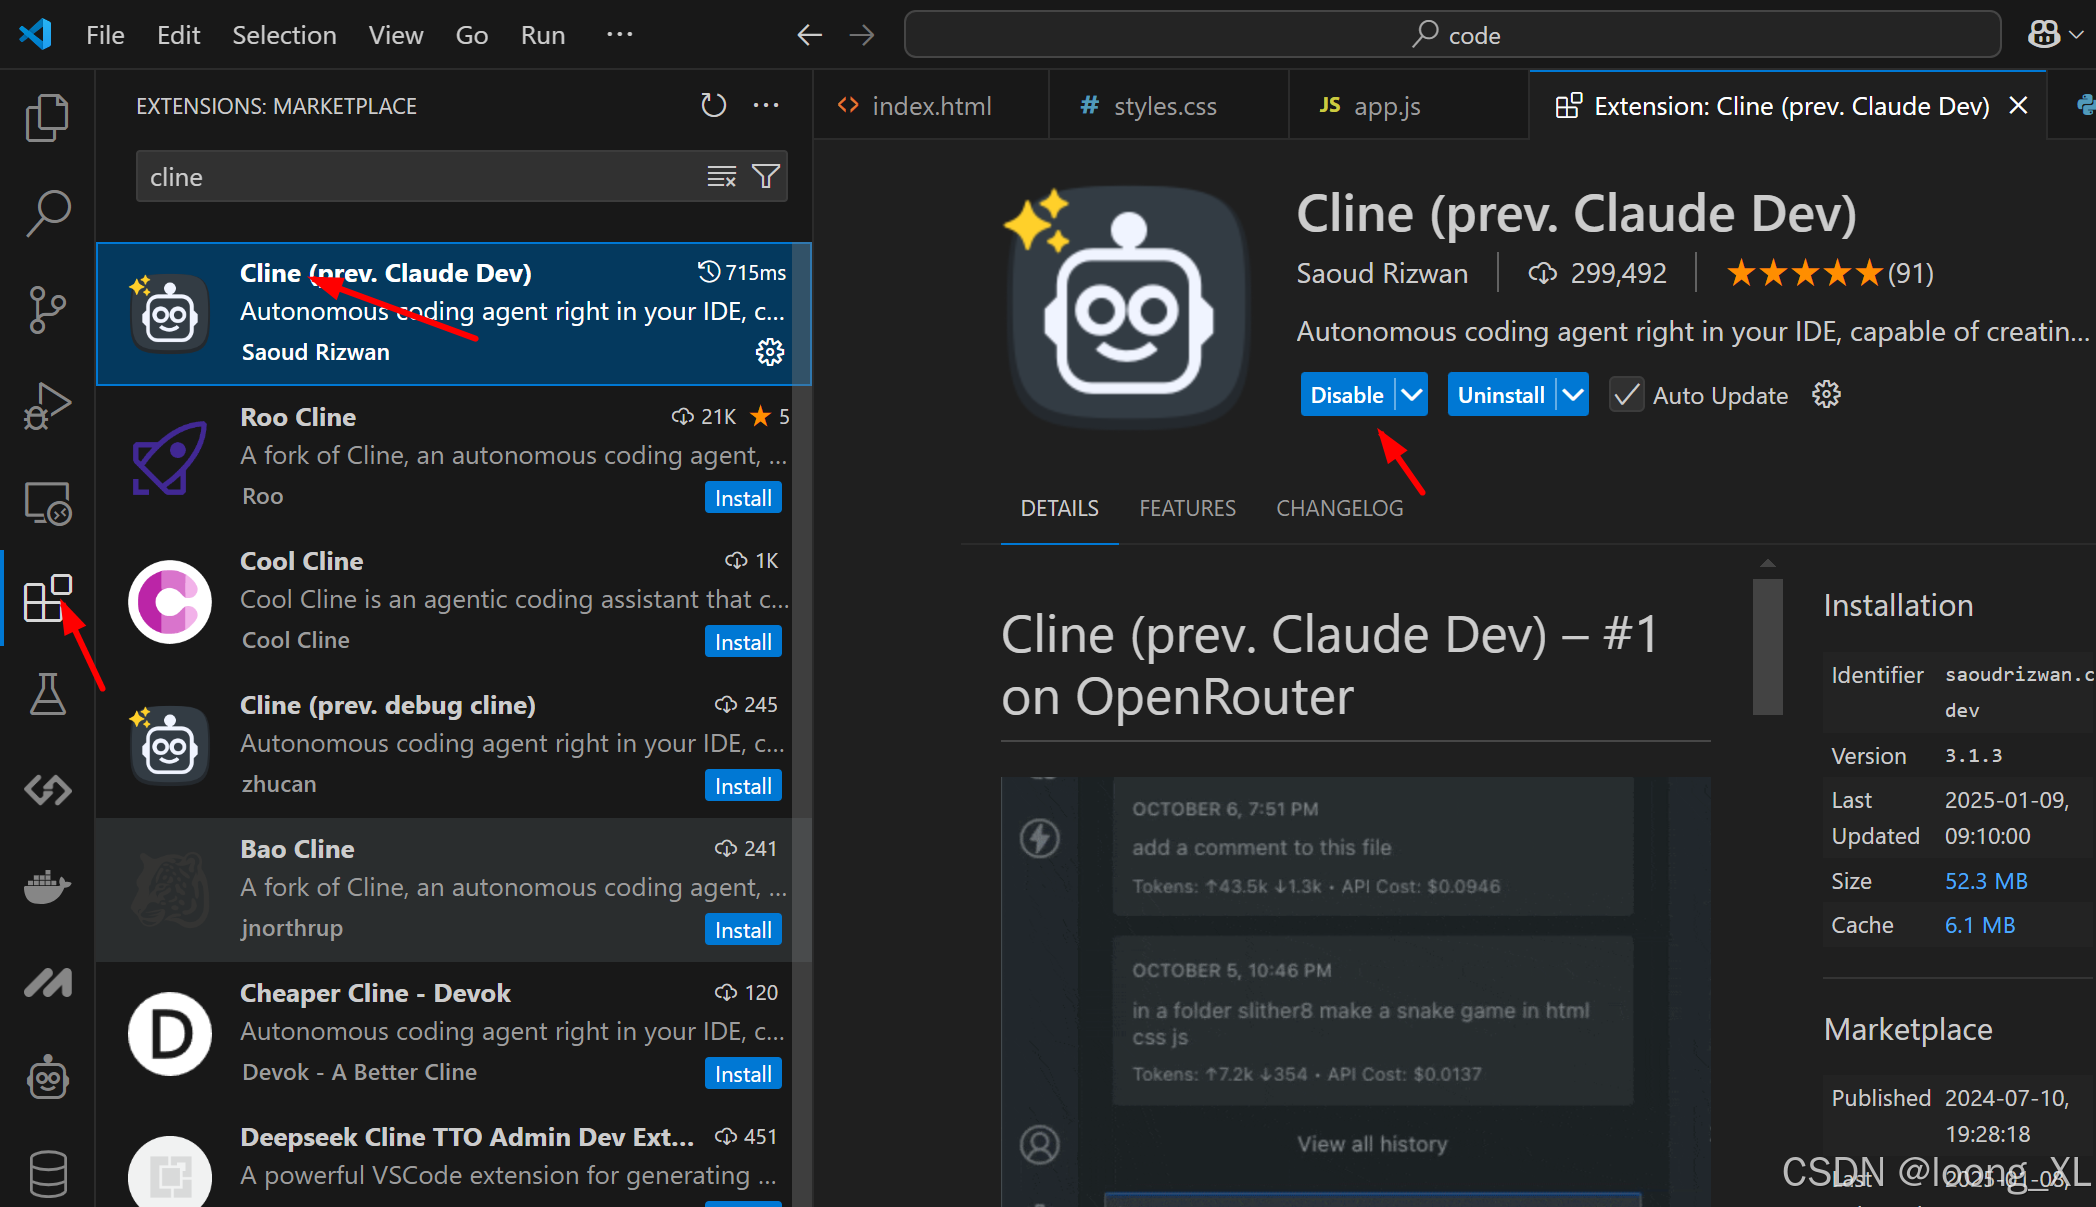Uncheck the Auto Update checkbox

1626,394
